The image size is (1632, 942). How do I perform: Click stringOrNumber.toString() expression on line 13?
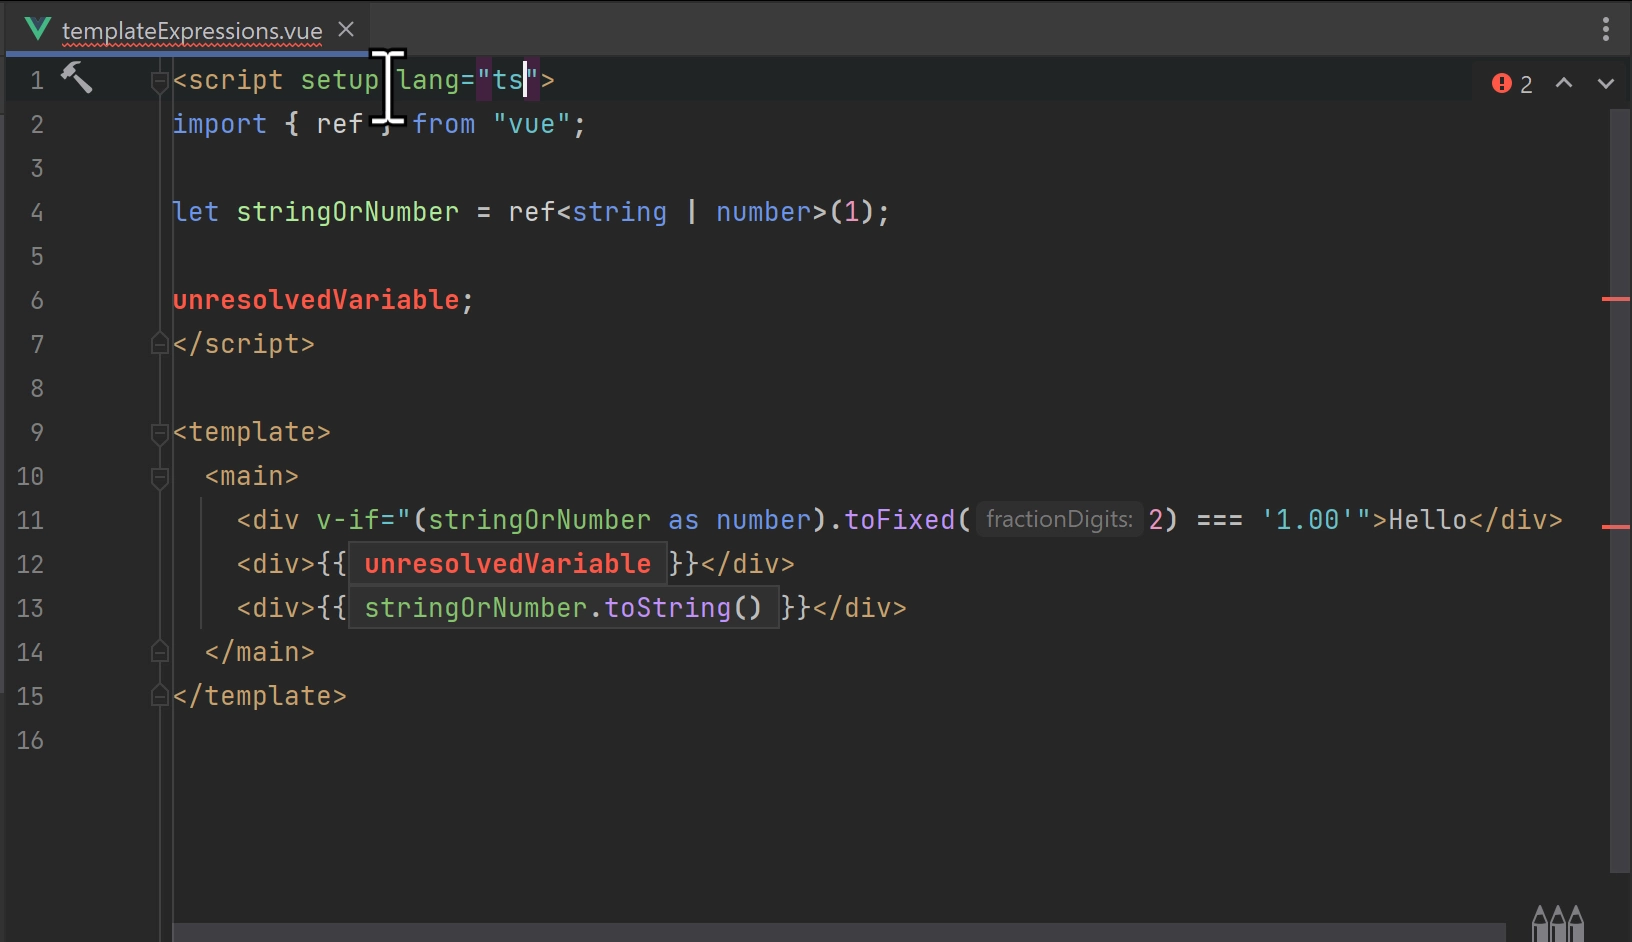coord(563,608)
